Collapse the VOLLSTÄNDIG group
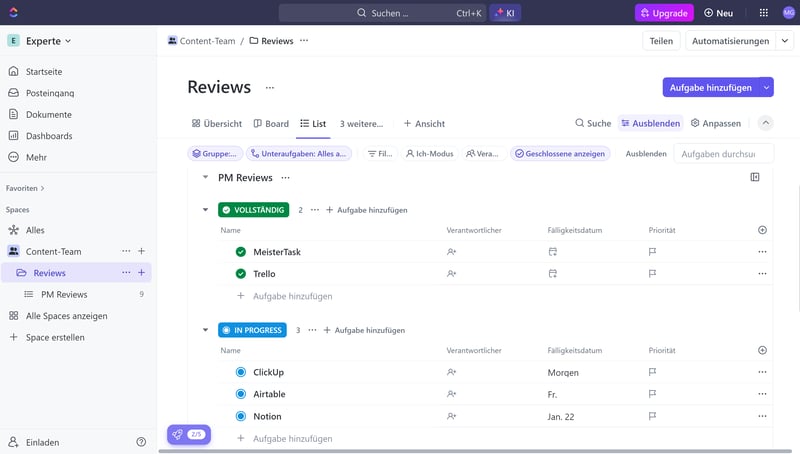Image resolution: width=800 pixels, height=454 pixels. point(205,210)
